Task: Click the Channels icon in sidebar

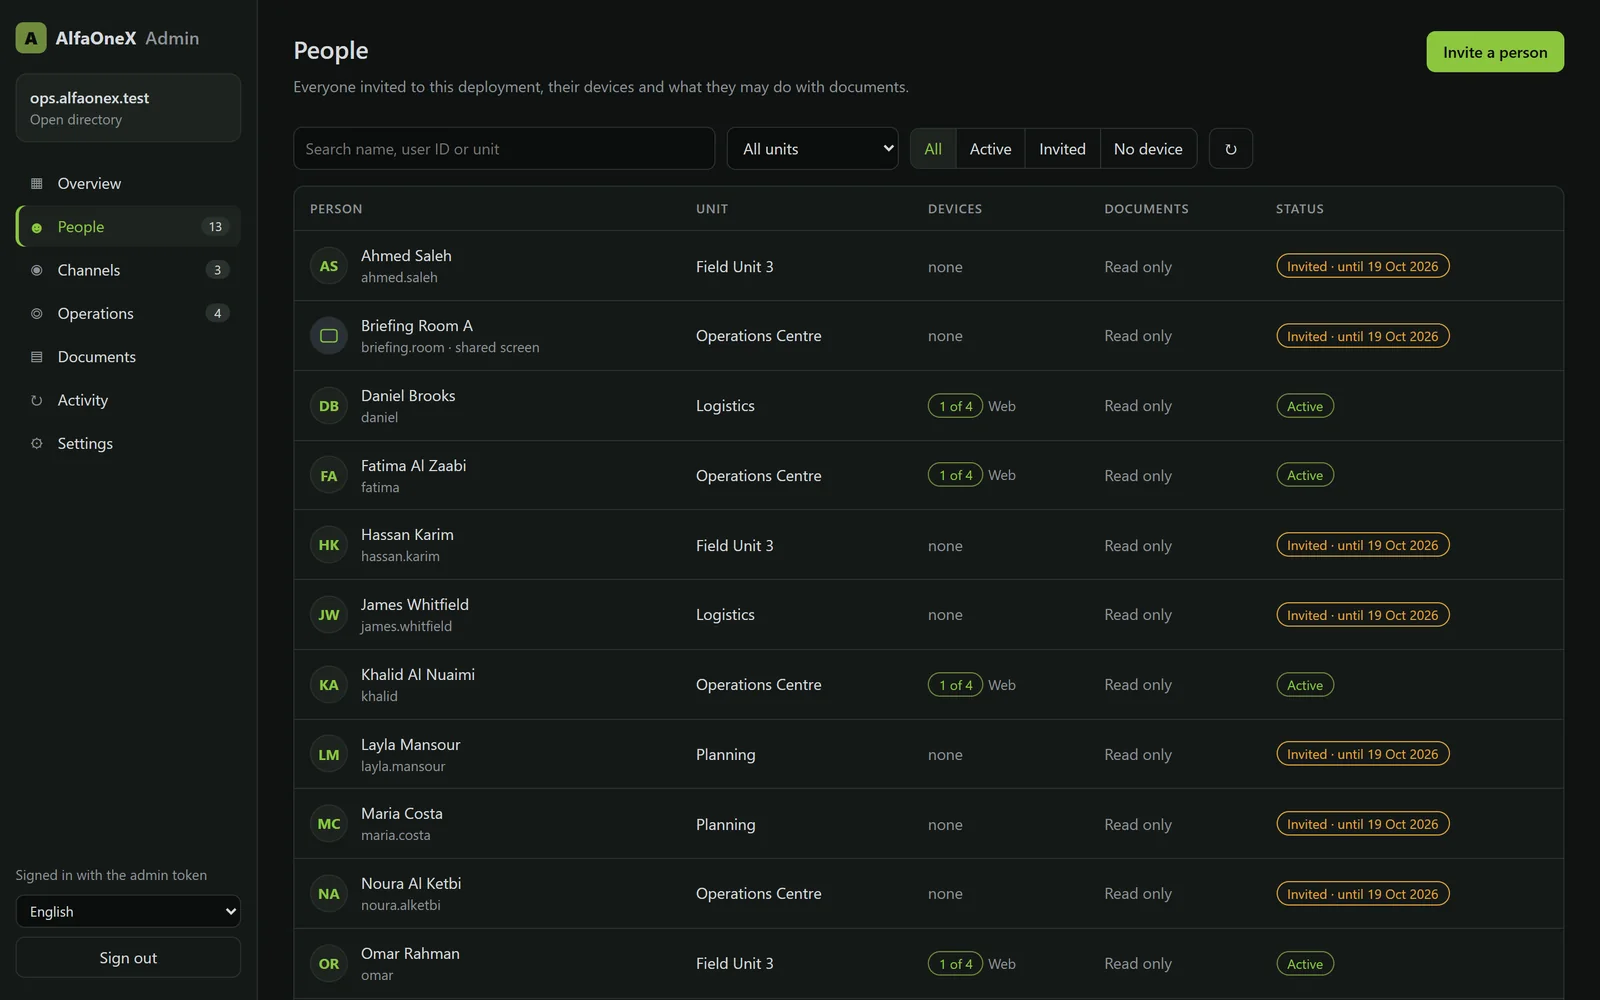Action: 37,270
